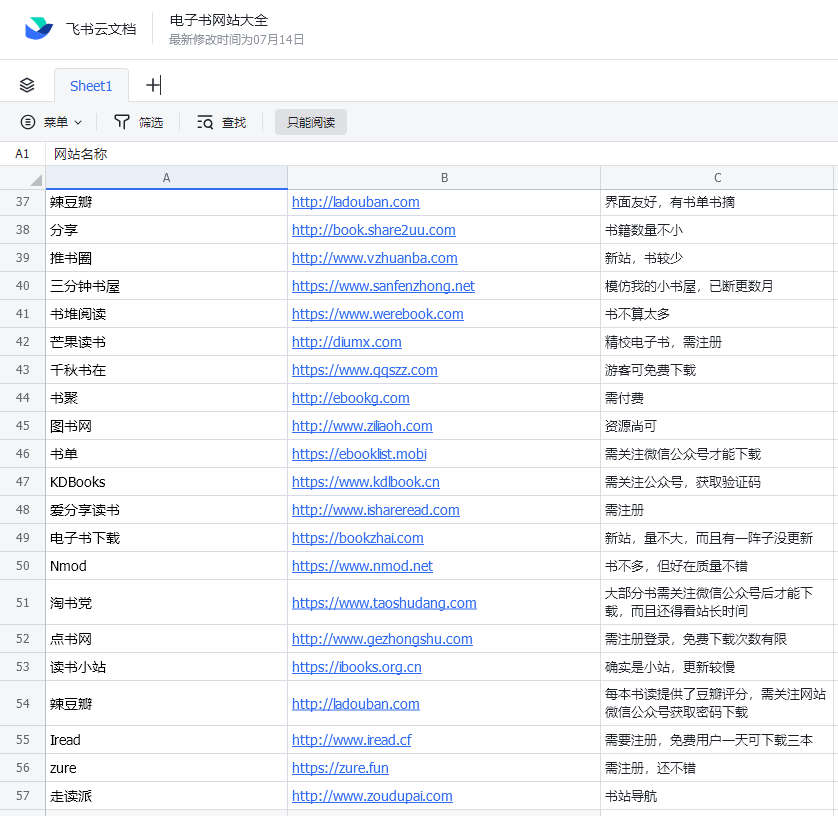Select row 51 header
The image size is (838, 816).
pyautogui.click(x=23, y=603)
